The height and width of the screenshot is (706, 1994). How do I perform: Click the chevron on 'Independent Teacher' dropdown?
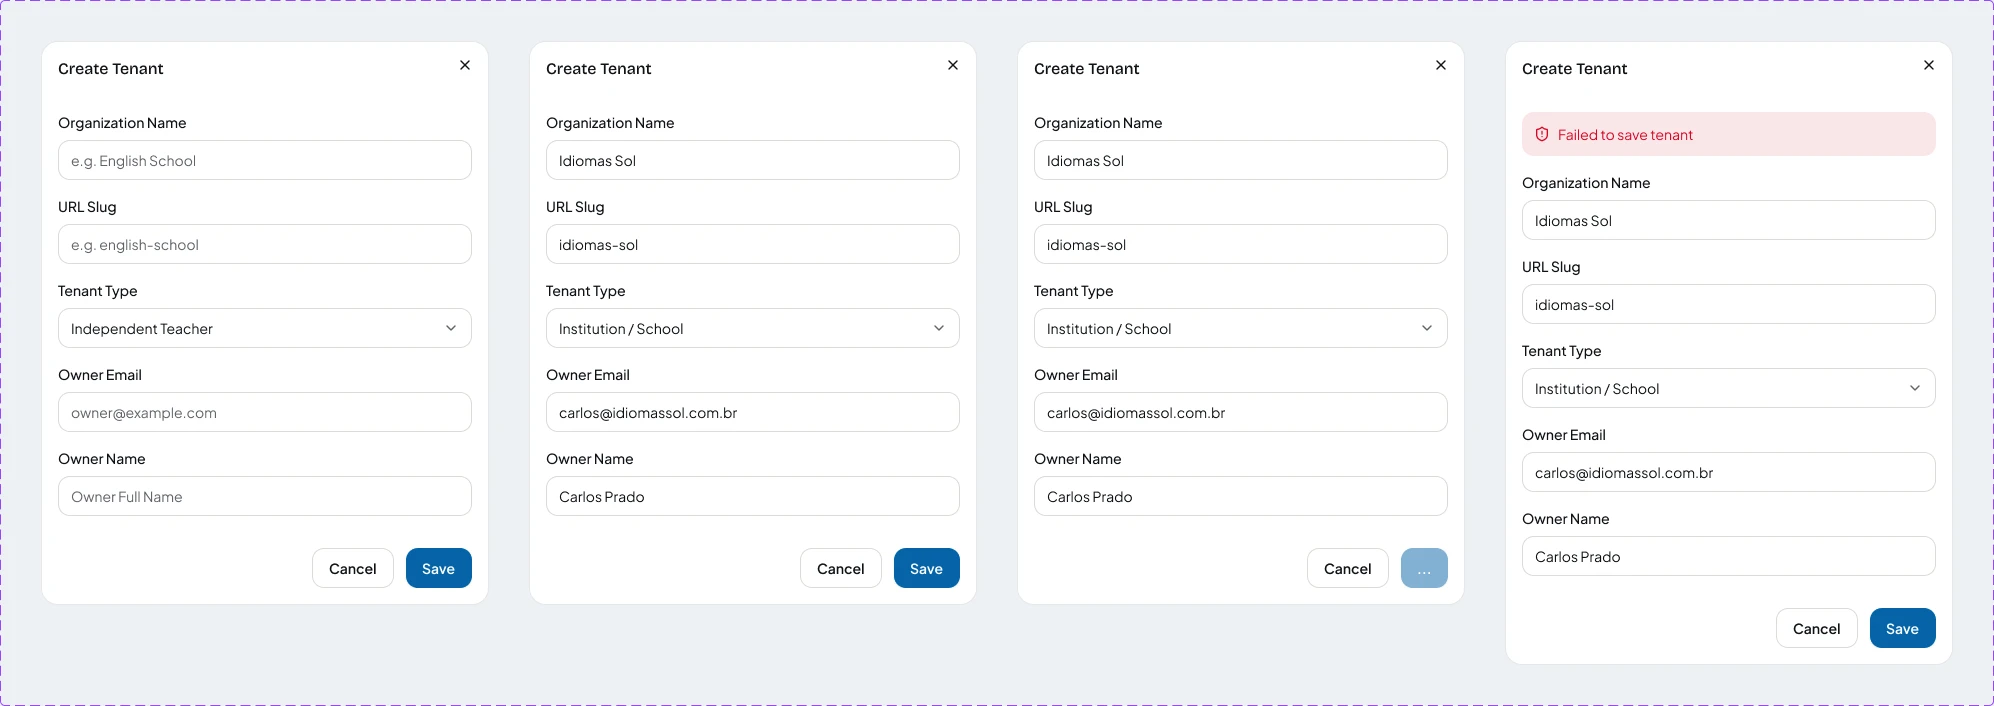point(451,328)
